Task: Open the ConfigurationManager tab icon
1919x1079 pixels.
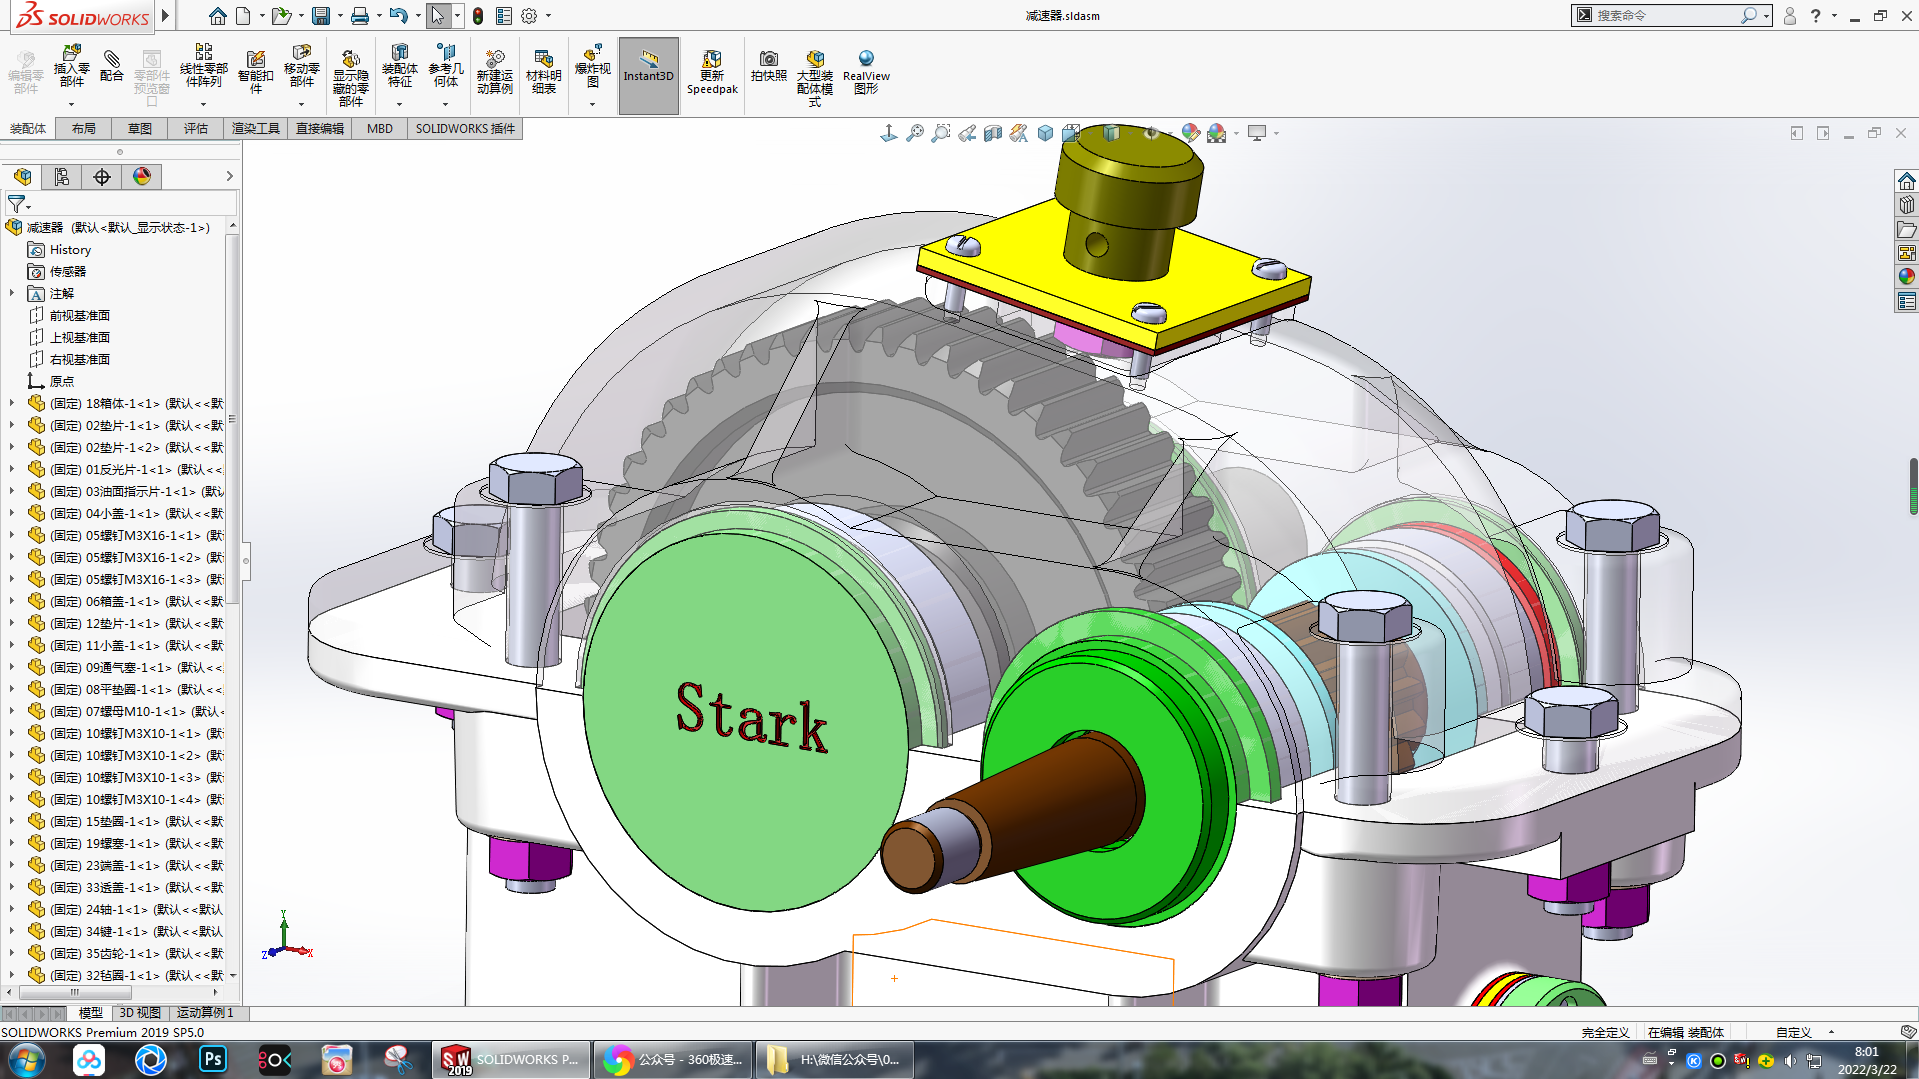Action: click(x=62, y=177)
